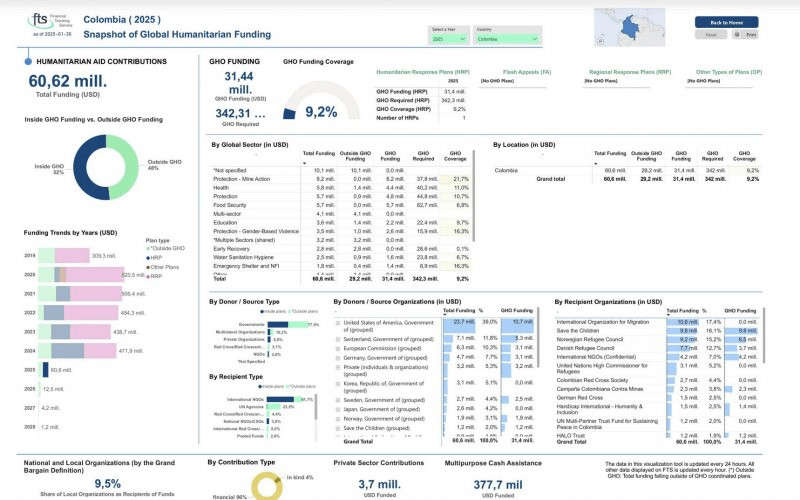The height and width of the screenshot is (500, 800).
Task: Expand European Commission donor row
Action: 337,347
